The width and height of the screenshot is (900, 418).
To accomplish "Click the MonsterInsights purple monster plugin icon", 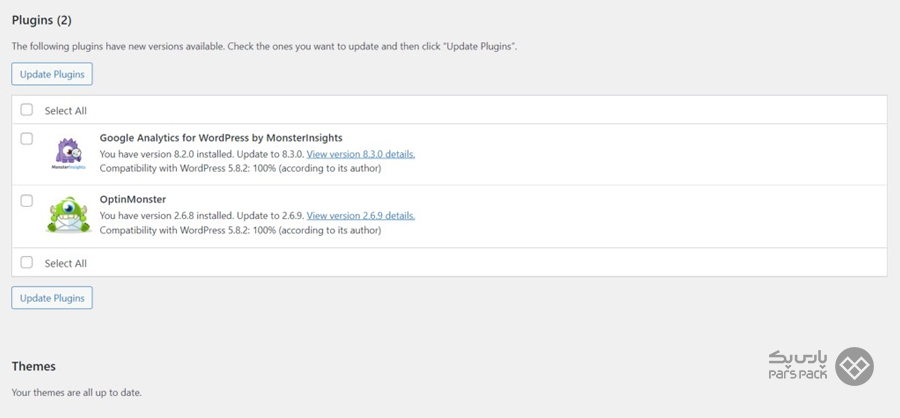I will coord(69,153).
